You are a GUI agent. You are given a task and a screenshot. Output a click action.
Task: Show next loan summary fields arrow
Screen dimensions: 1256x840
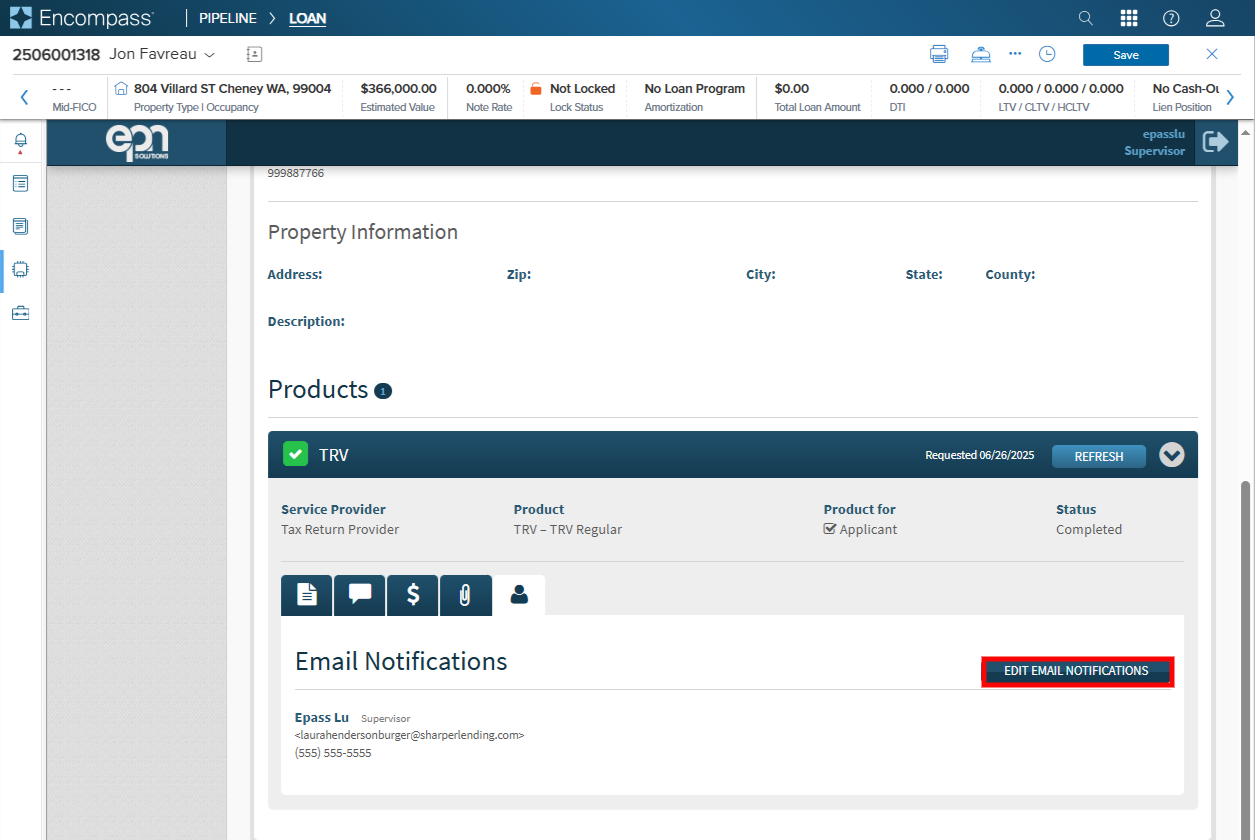(x=1230, y=97)
